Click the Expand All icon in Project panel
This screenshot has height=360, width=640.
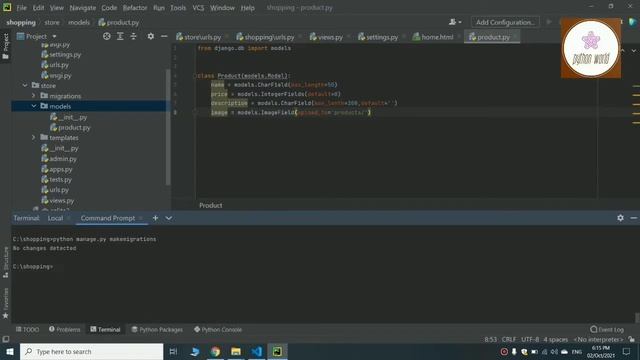coord(120,36)
